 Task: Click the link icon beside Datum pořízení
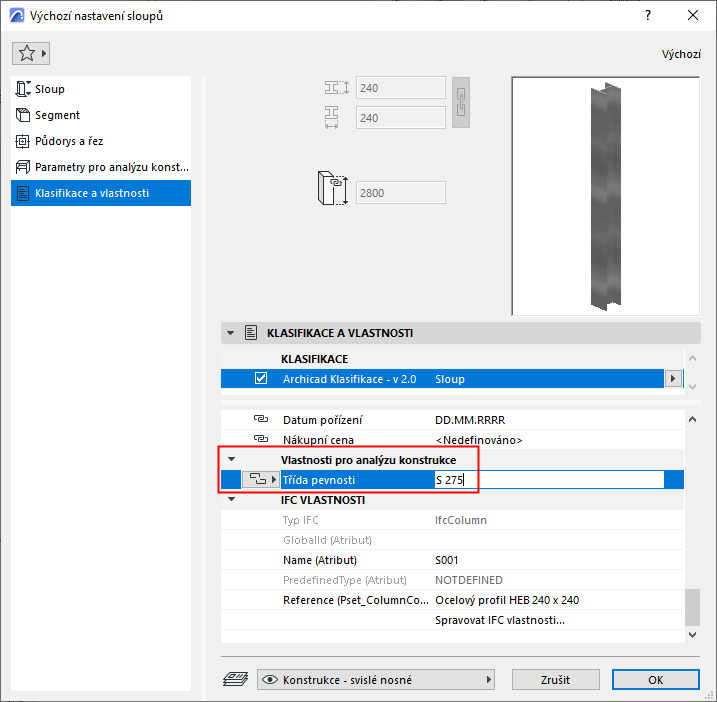click(261, 419)
